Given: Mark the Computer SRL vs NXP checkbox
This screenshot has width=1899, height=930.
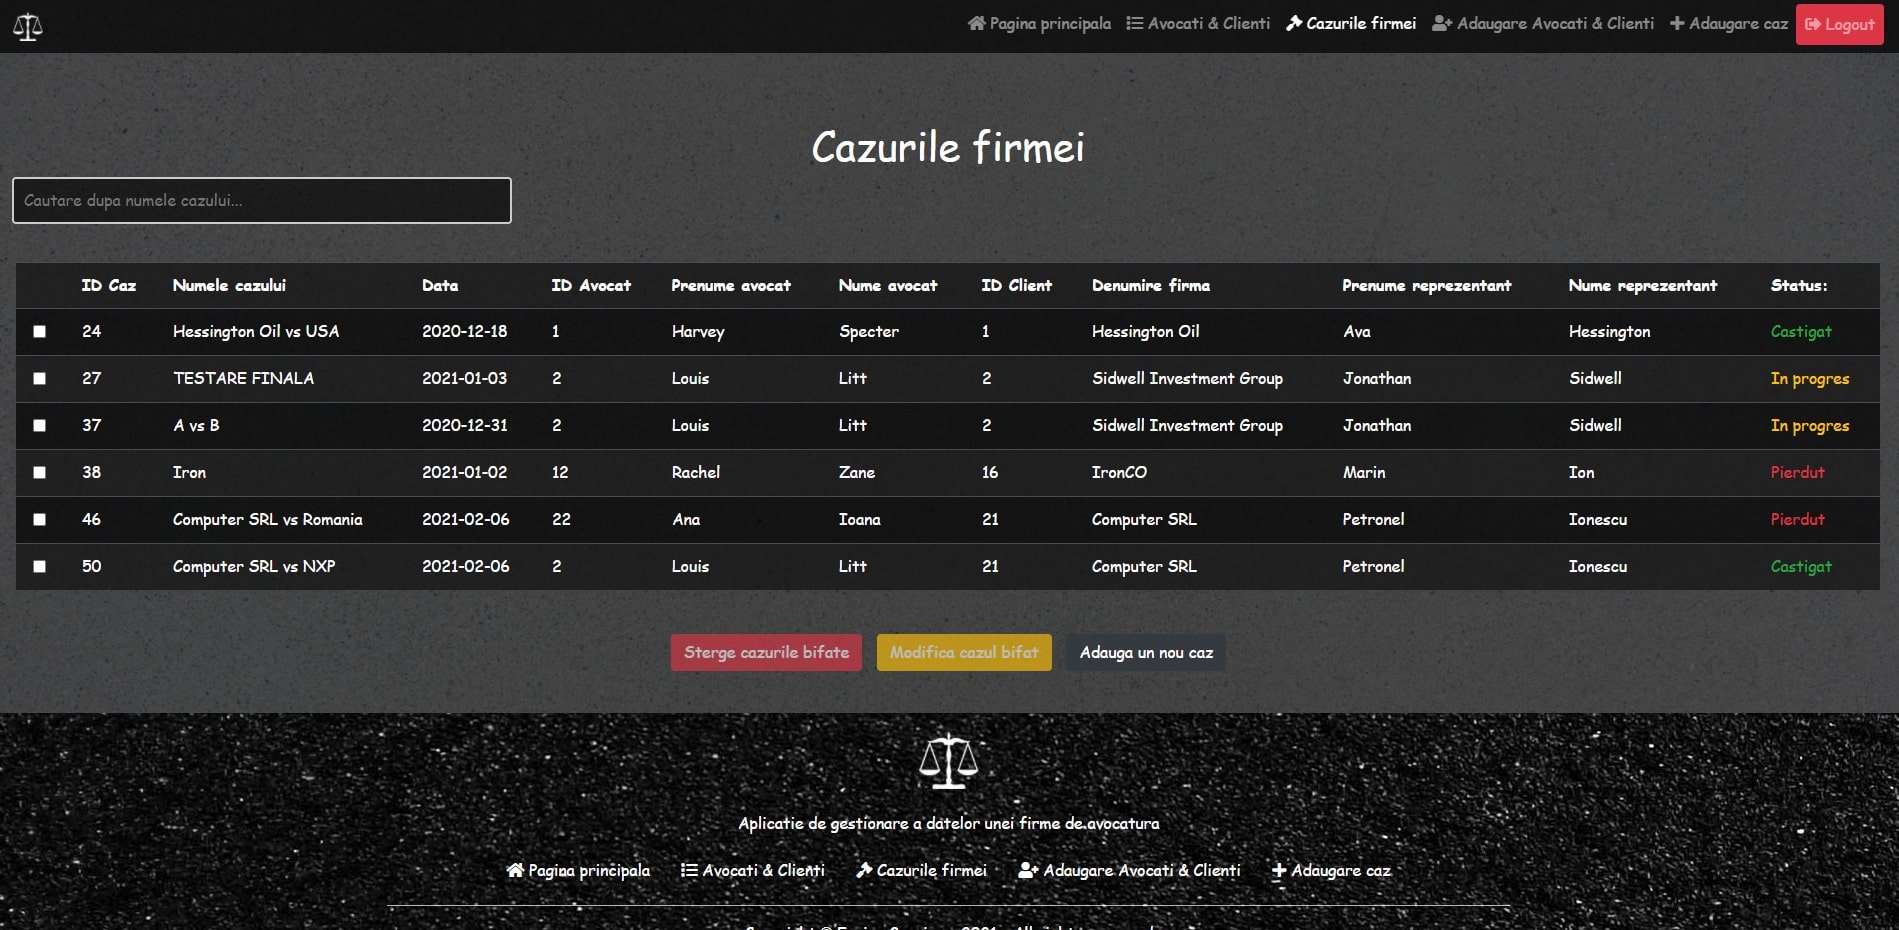Looking at the screenshot, I should 40,566.
